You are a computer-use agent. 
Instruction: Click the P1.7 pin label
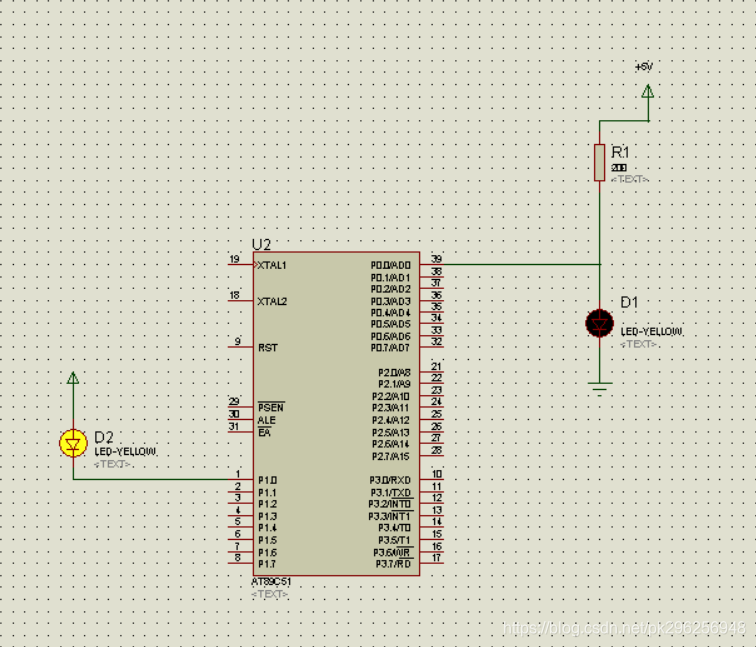pyautogui.click(x=267, y=564)
